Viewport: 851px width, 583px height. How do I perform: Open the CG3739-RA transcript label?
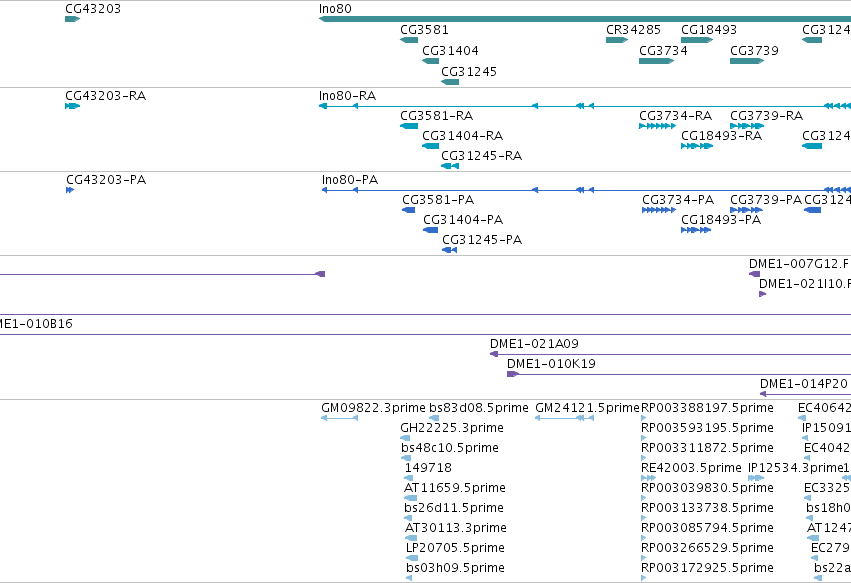pos(766,116)
